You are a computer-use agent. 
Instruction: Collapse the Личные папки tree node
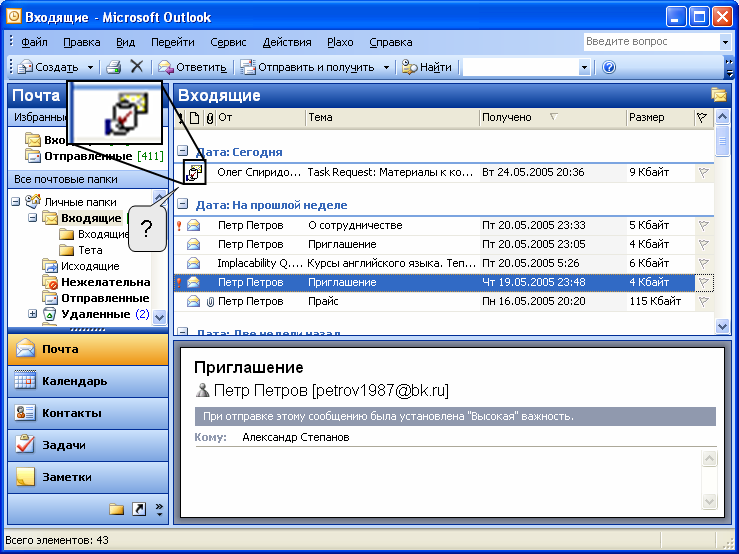pos(16,202)
